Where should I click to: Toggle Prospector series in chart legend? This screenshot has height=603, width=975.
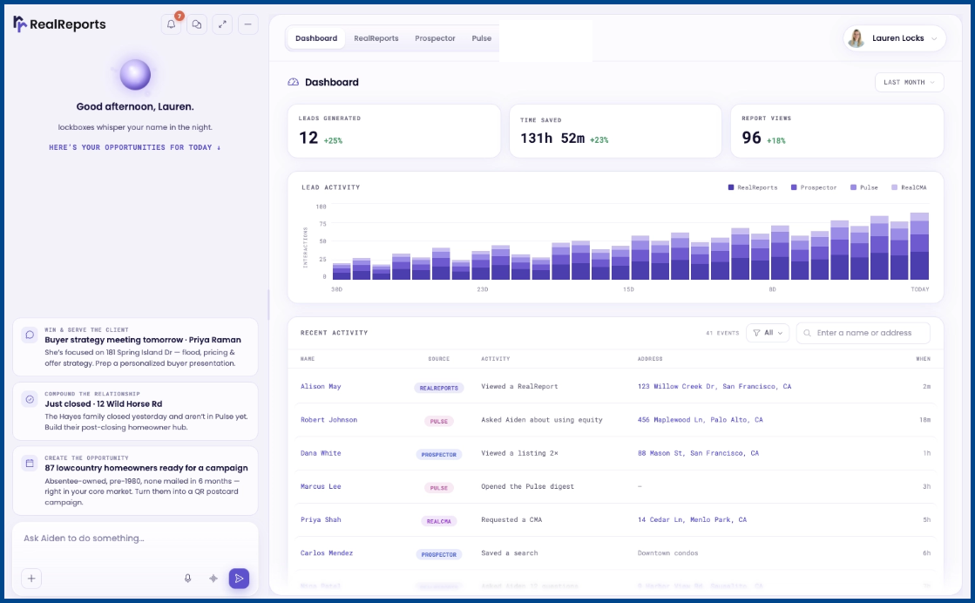click(814, 187)
